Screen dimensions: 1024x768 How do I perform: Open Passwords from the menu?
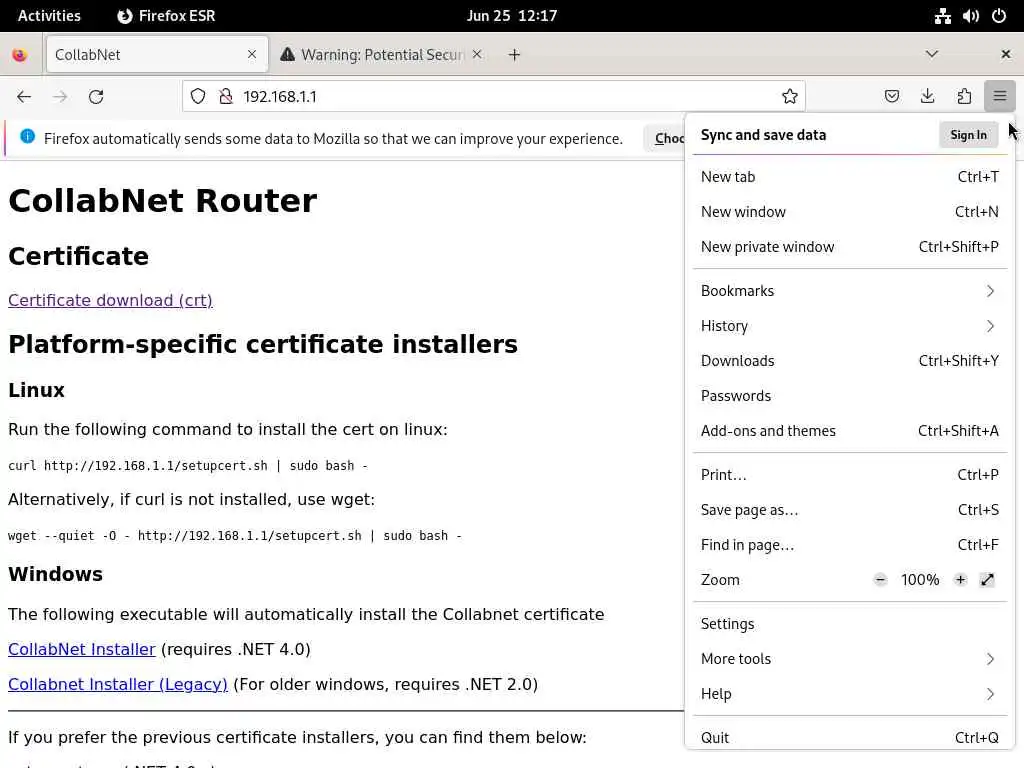tap(850, 396)
